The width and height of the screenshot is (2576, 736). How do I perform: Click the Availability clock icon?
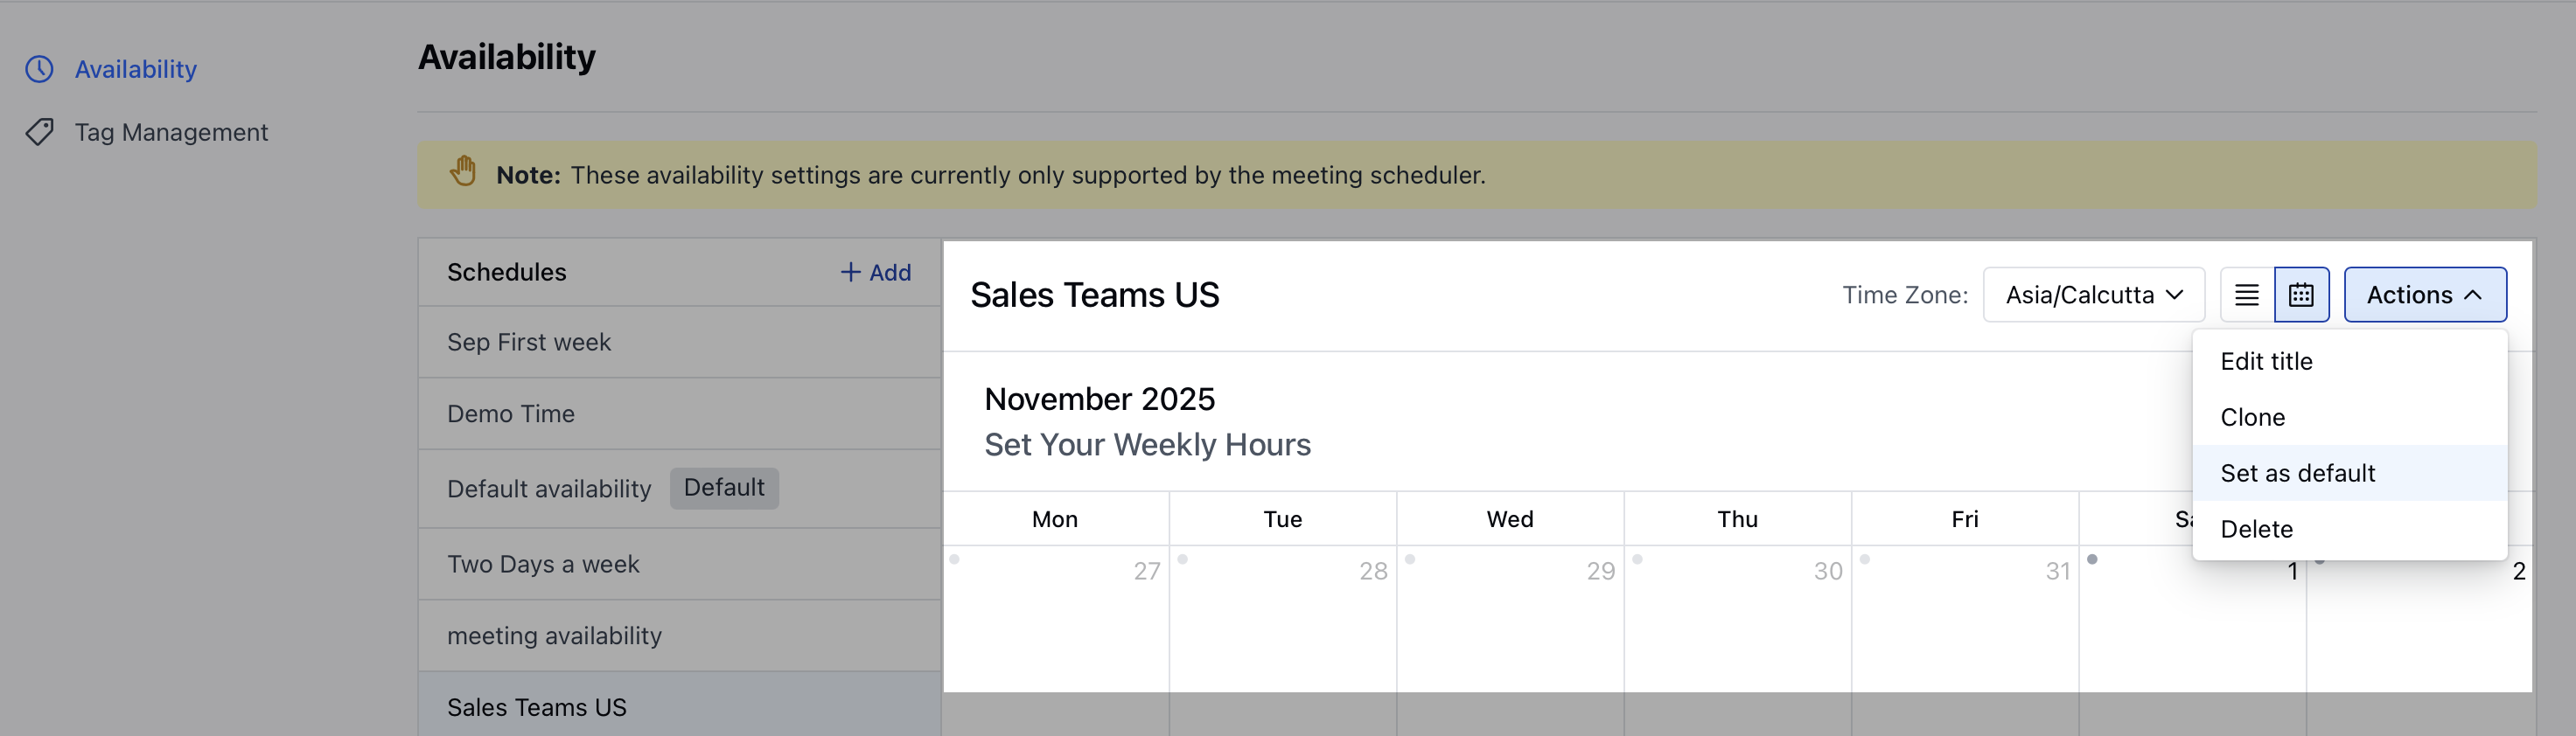click(x=39, y=69)
